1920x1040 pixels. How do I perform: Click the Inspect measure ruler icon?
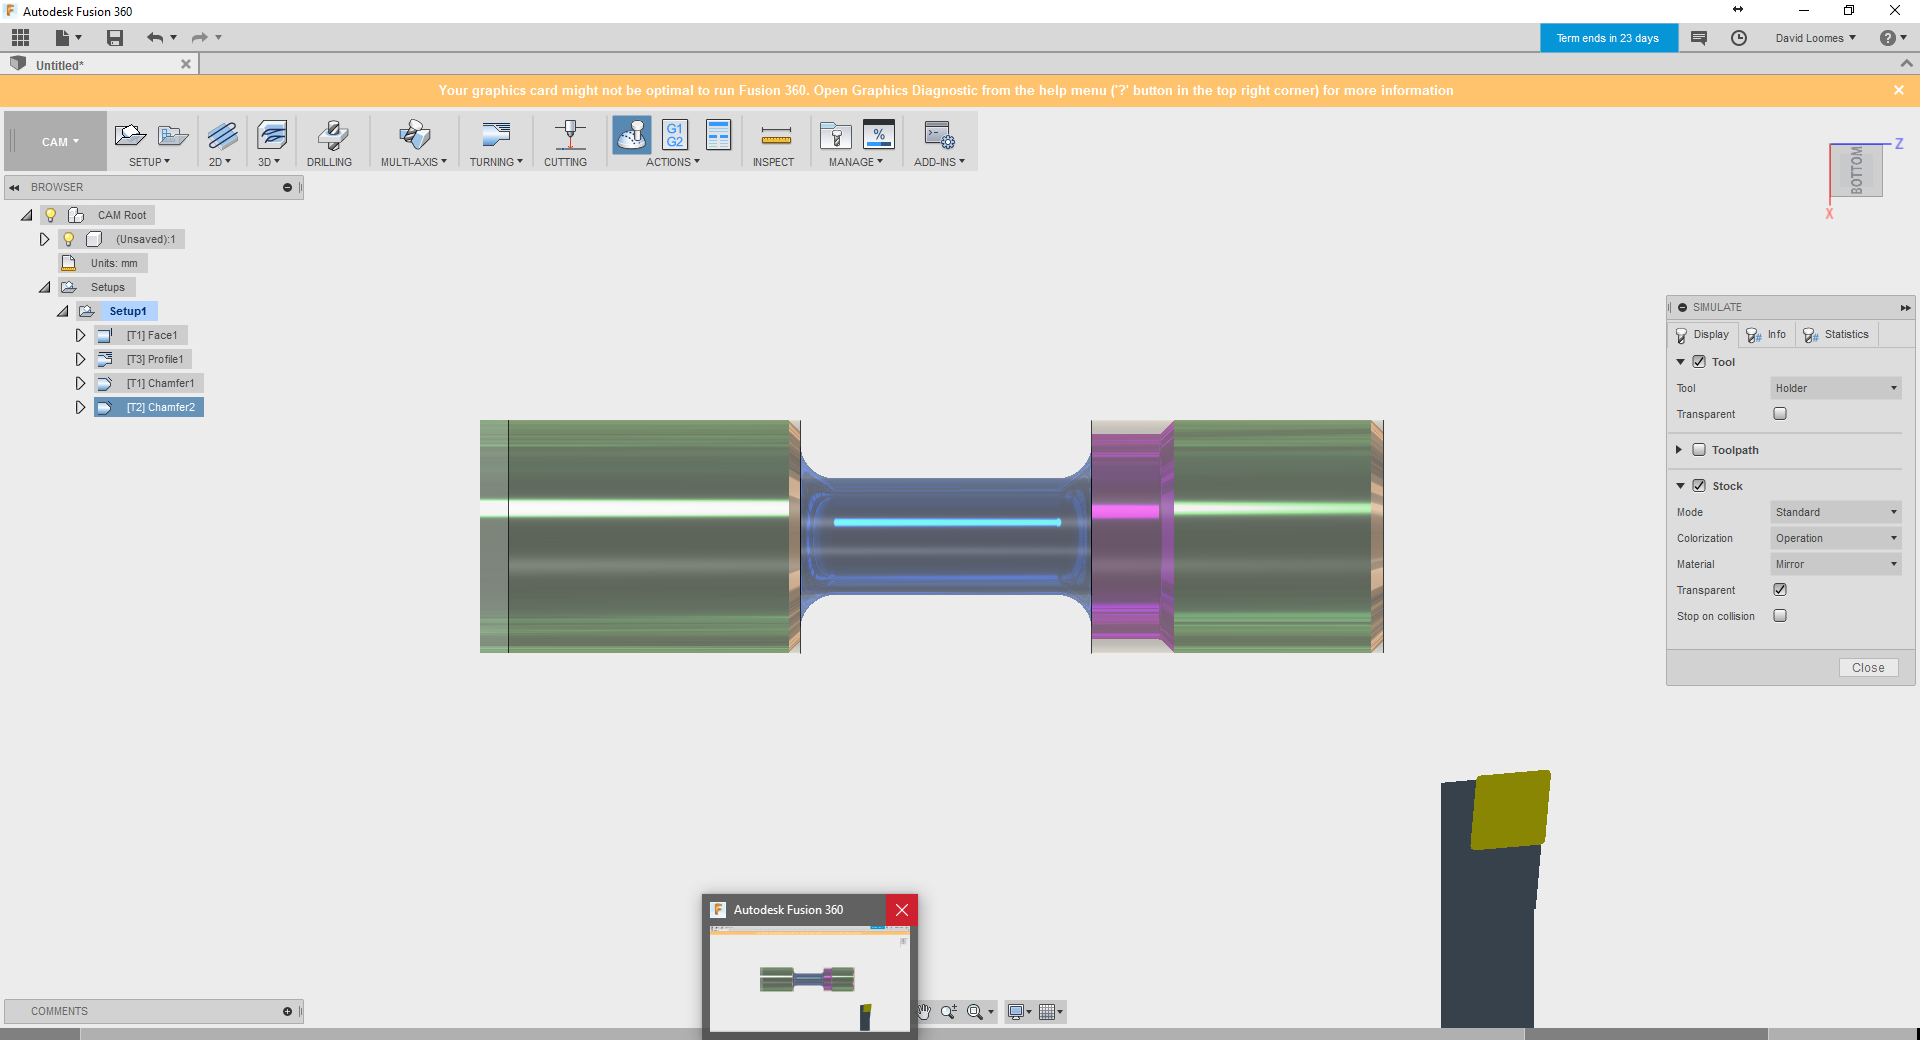pyautogui.click(x=776, y=136)
